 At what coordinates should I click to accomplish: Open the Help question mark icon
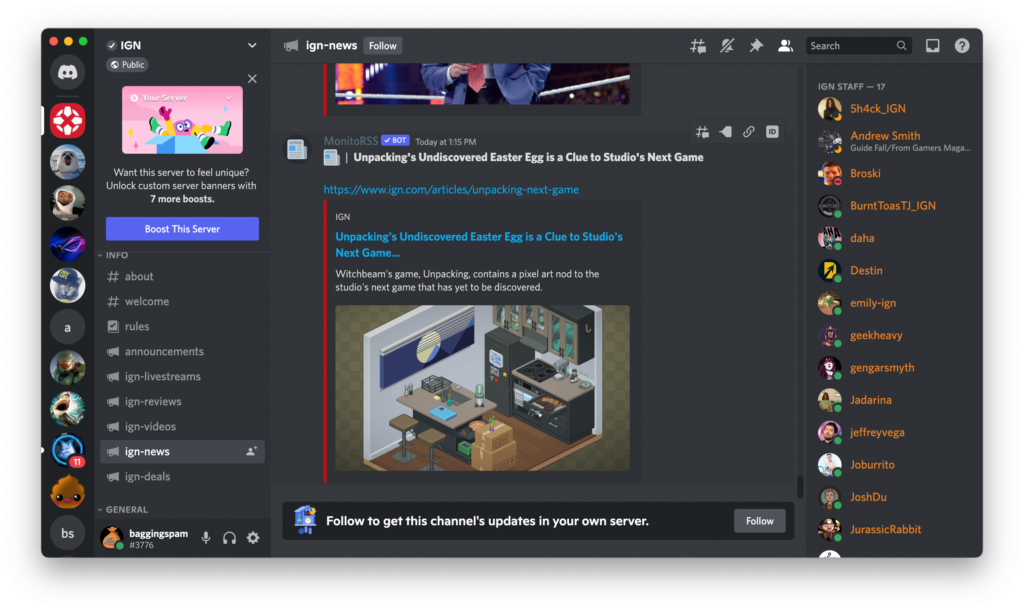click(962, 46)
